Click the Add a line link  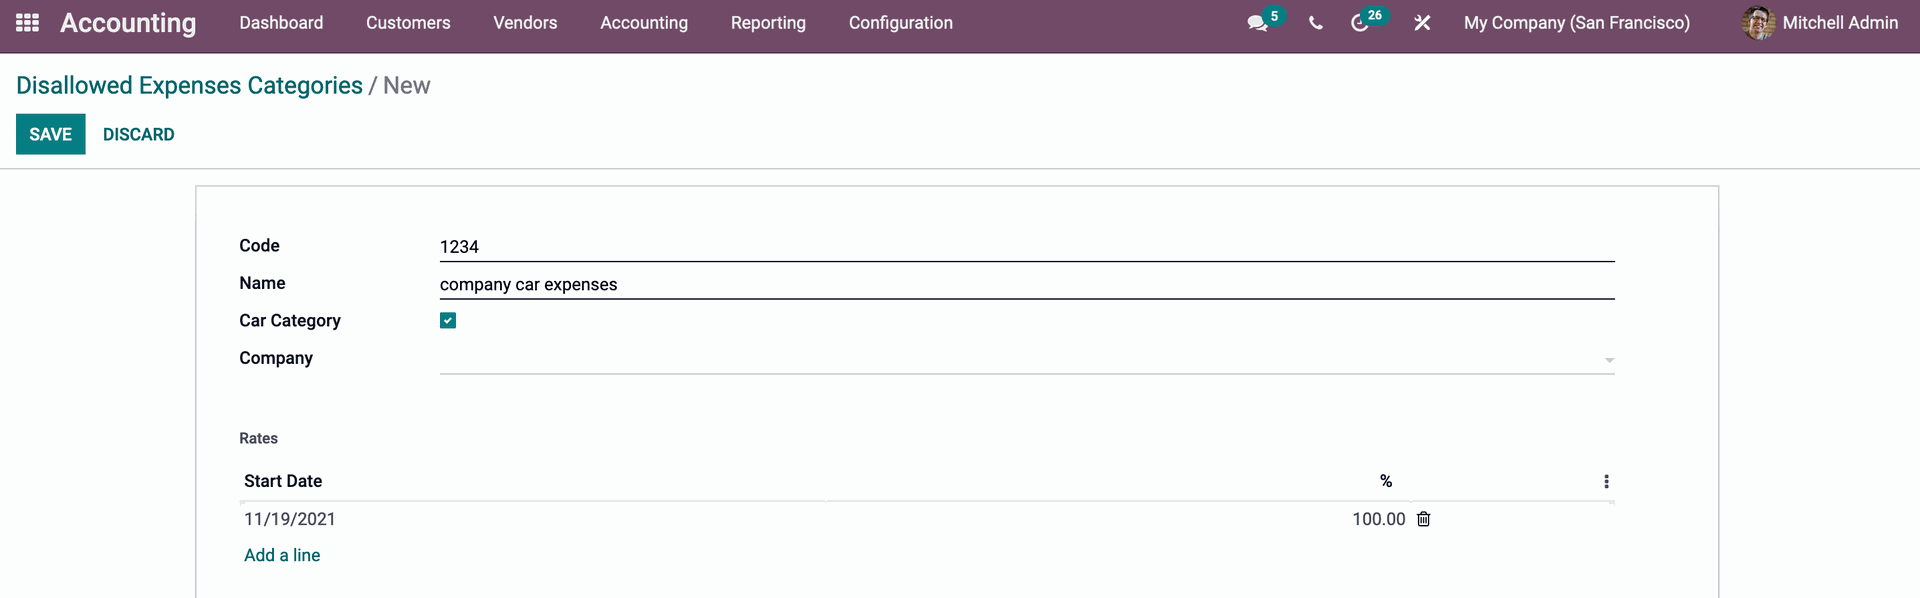[282, 555]
